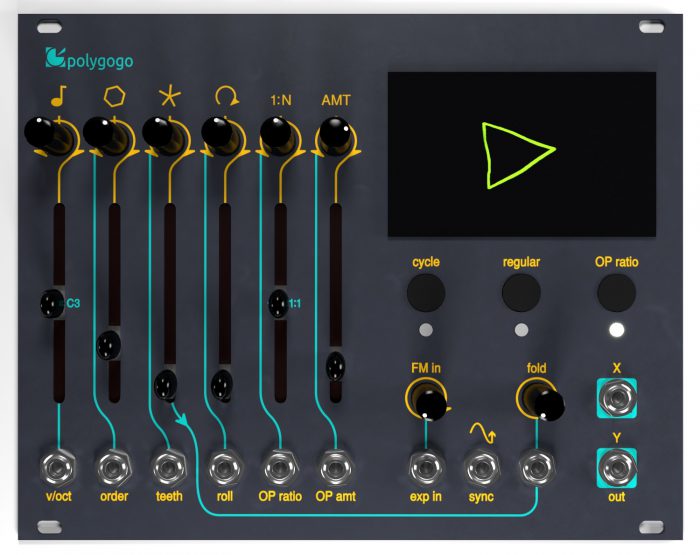Click the OP amt input jack
The height and width of the screenshot is (555, 700).
pos(336,468)
